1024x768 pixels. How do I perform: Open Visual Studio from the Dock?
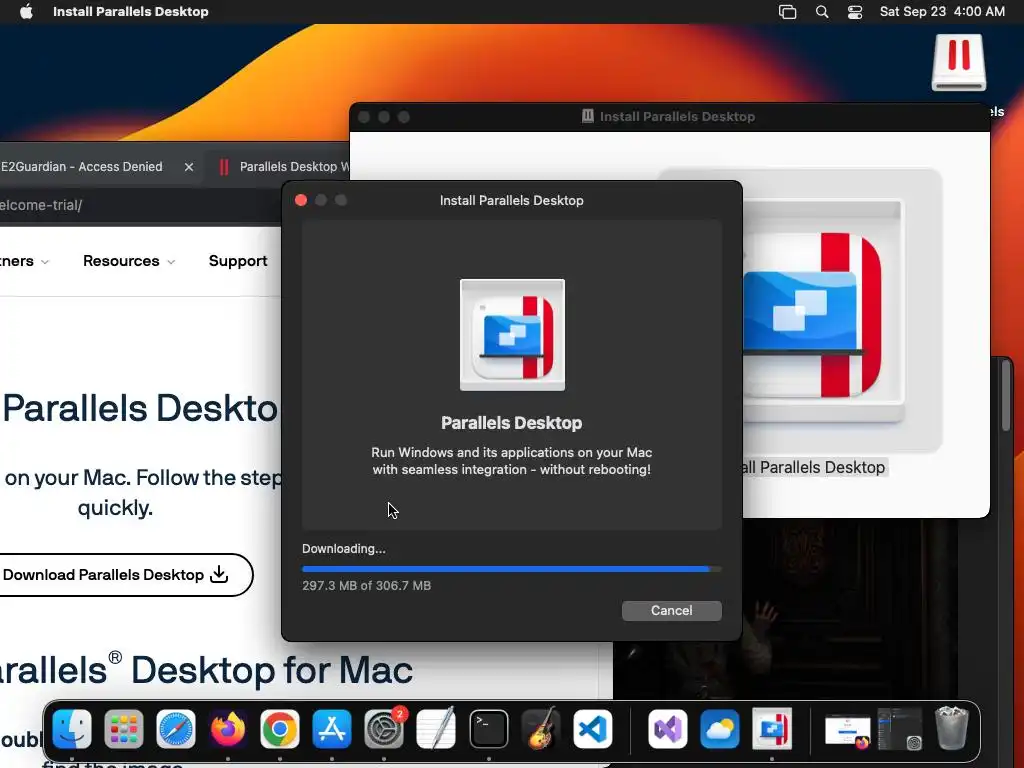(667, 729)
